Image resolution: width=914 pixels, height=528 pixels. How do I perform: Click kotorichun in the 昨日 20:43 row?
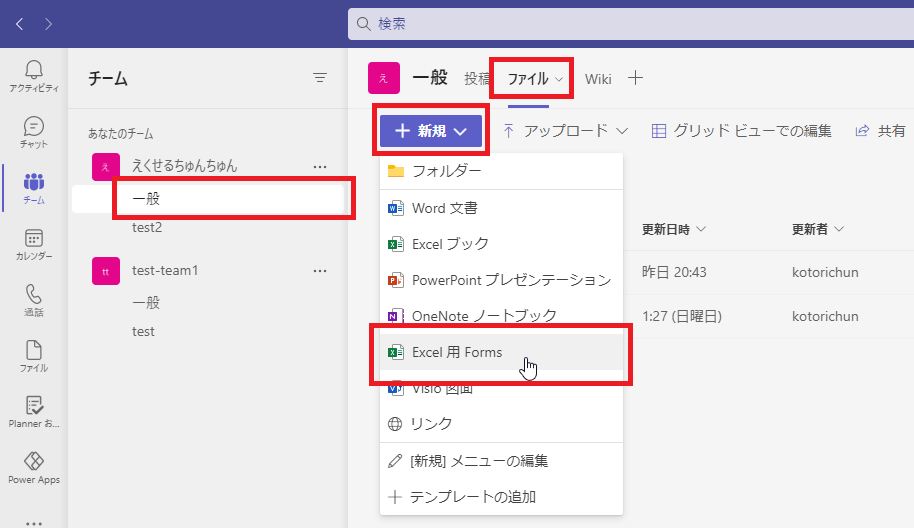pos(825,272)
